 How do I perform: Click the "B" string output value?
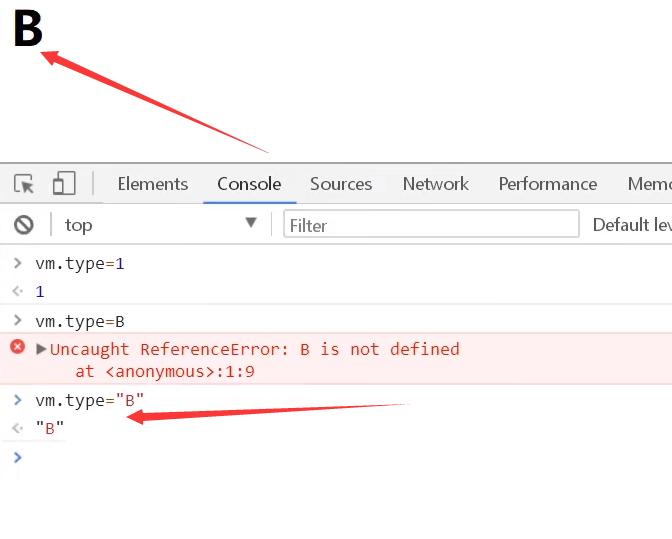tap(50, 428)
